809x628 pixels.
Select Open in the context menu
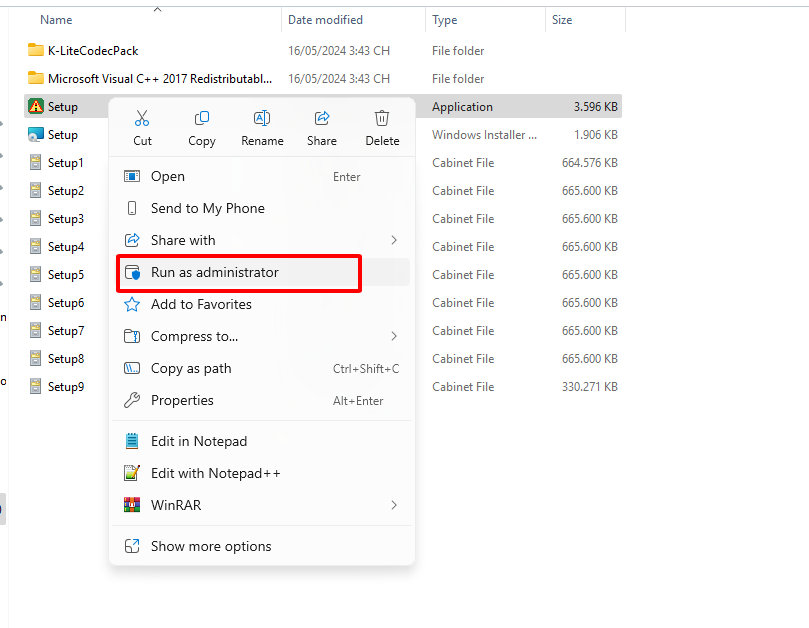pos(261,176)
